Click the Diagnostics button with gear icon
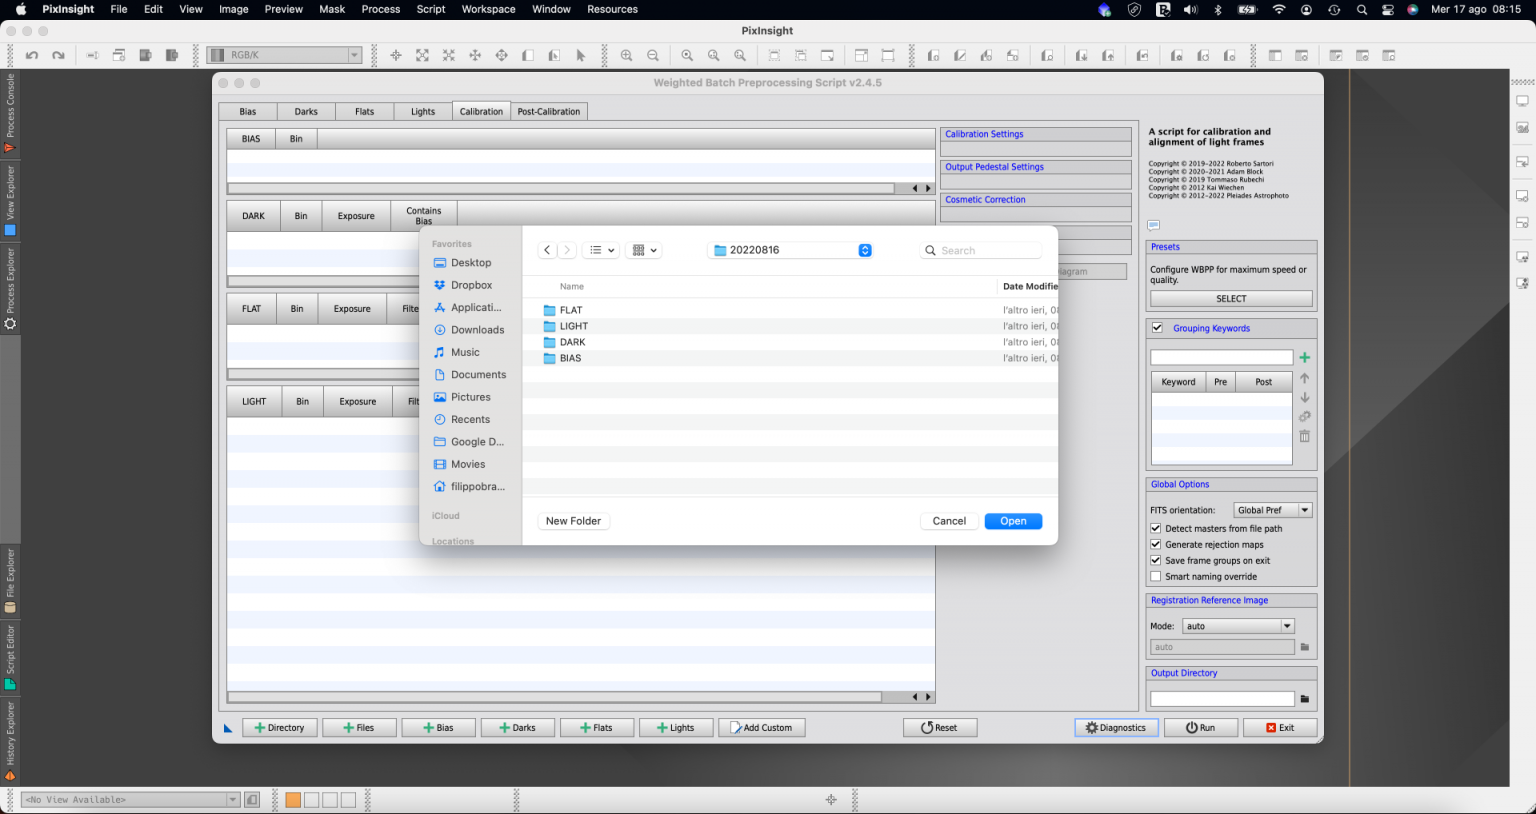 [x=1116, y=727]
